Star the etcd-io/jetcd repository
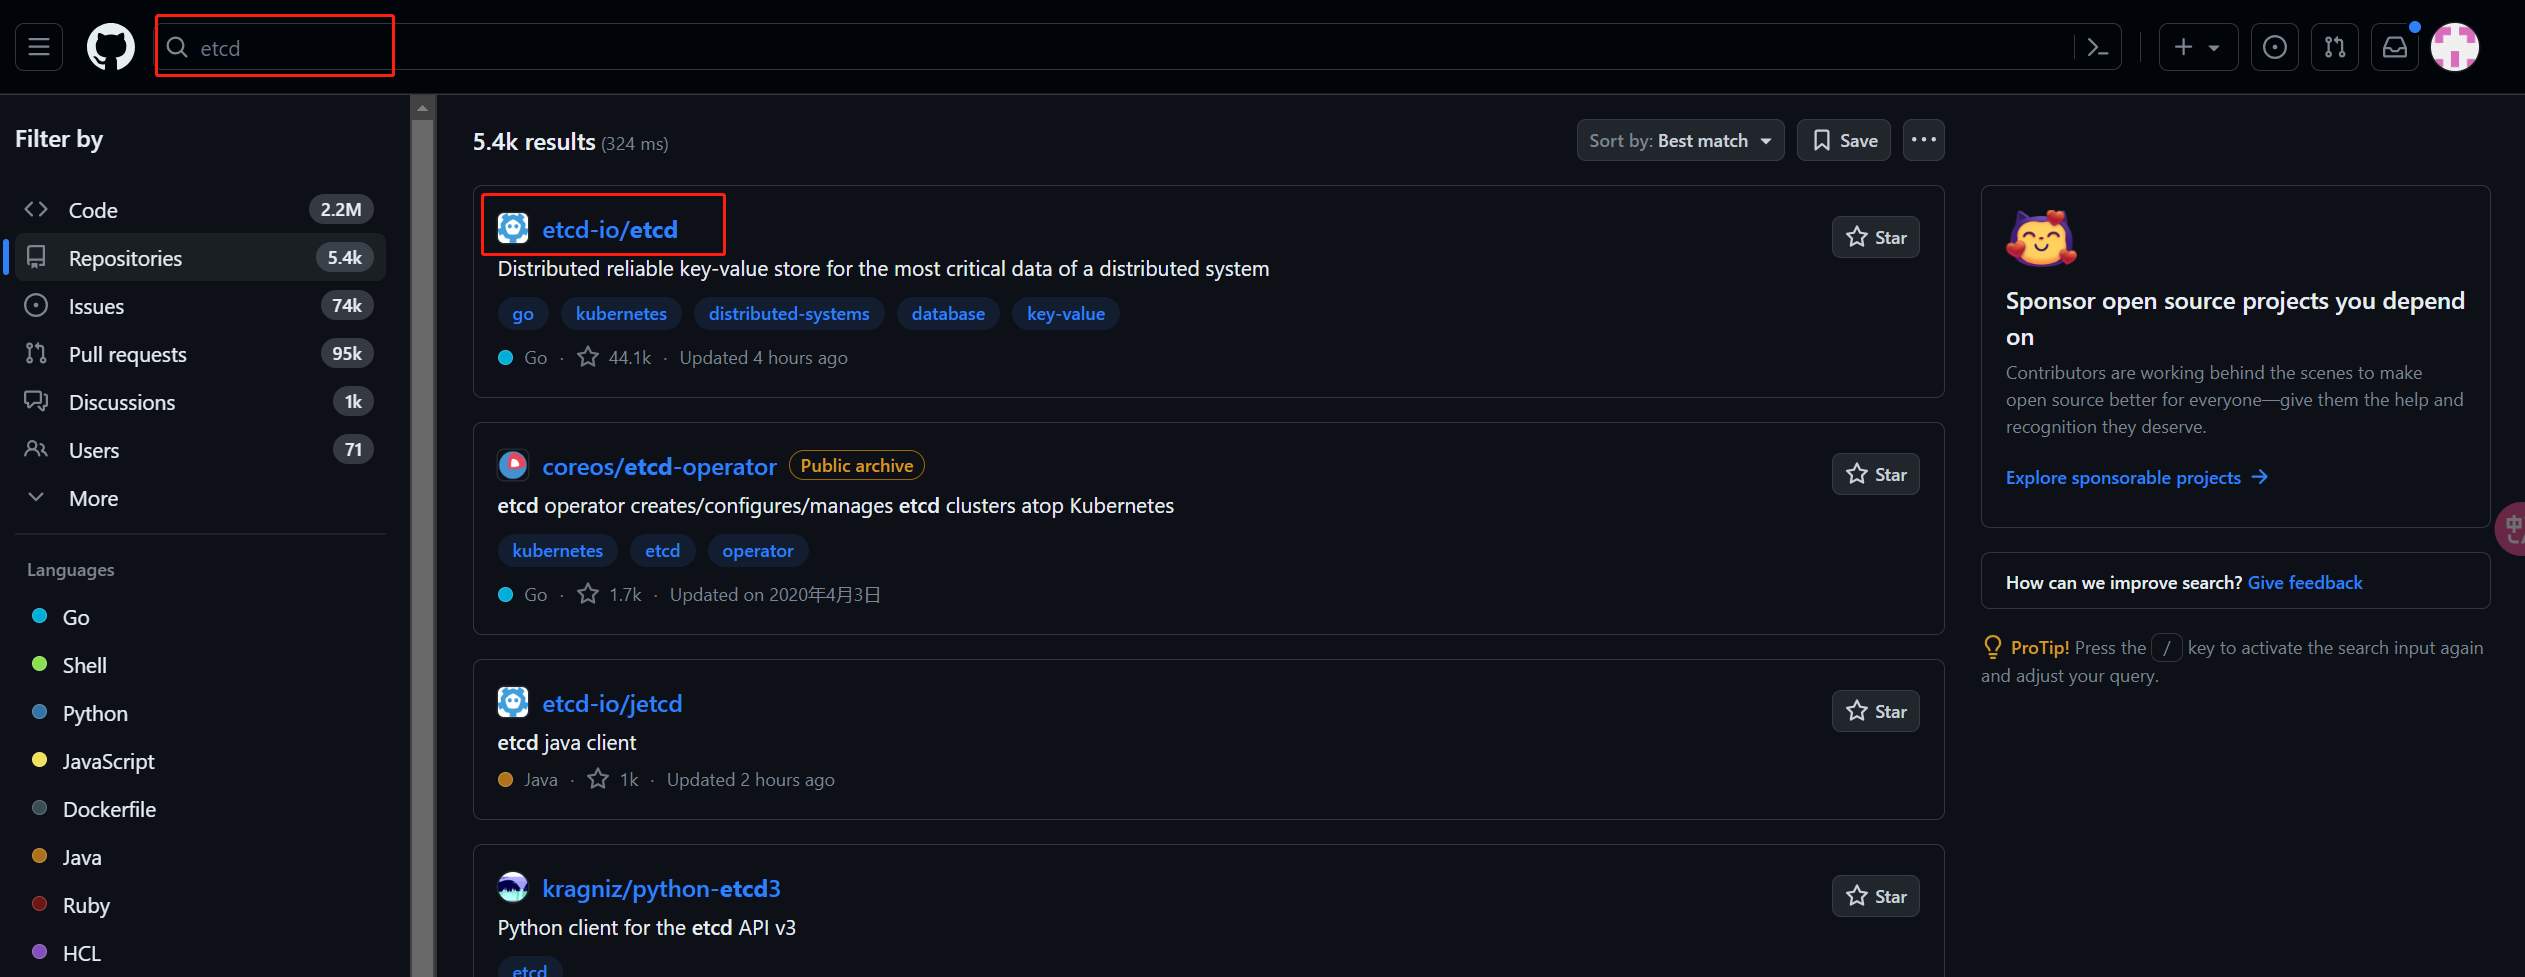Screen dimensions: 2525x977 pos(1875,711)
